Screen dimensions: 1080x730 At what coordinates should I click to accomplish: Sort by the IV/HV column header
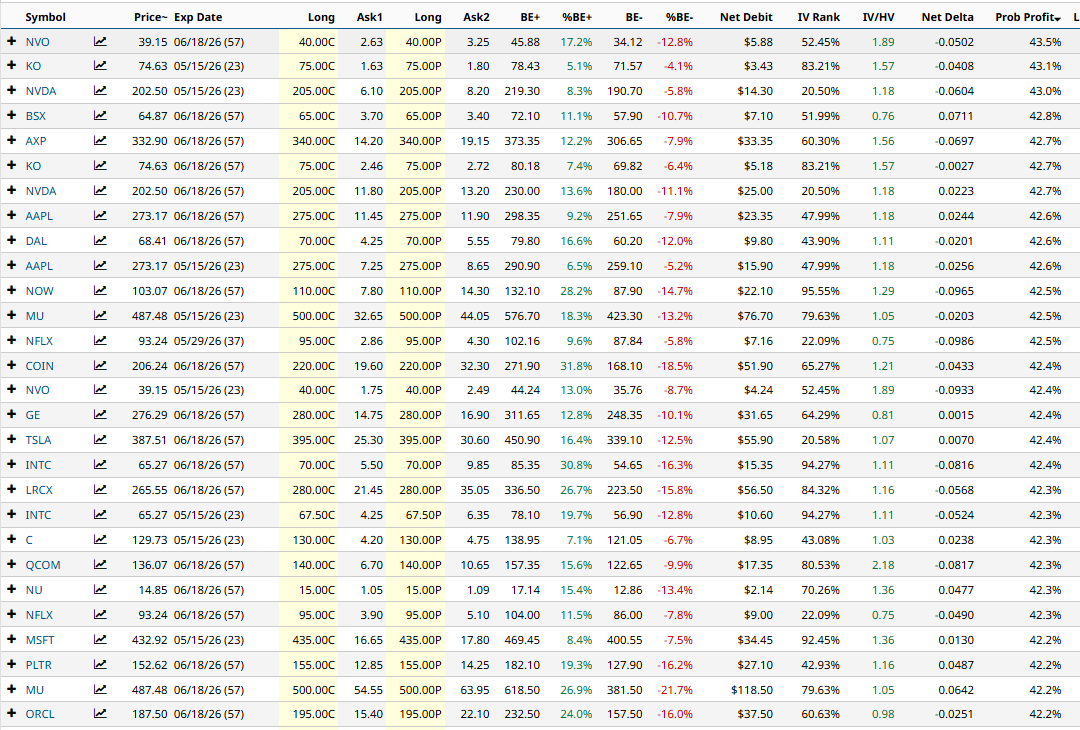(878, 17)
